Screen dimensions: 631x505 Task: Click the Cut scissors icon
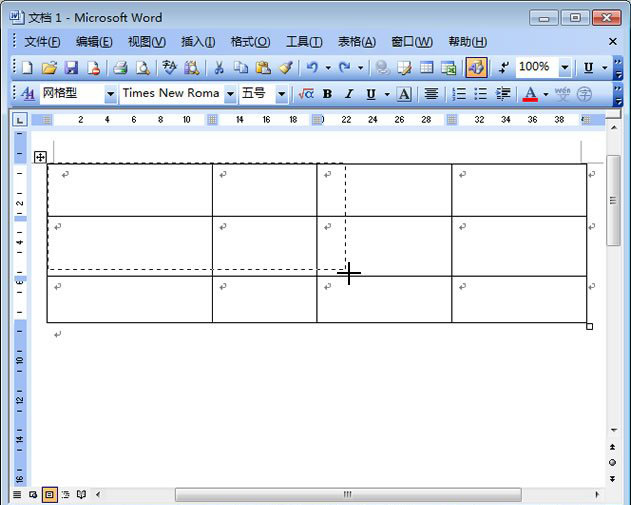pos(218,68)
